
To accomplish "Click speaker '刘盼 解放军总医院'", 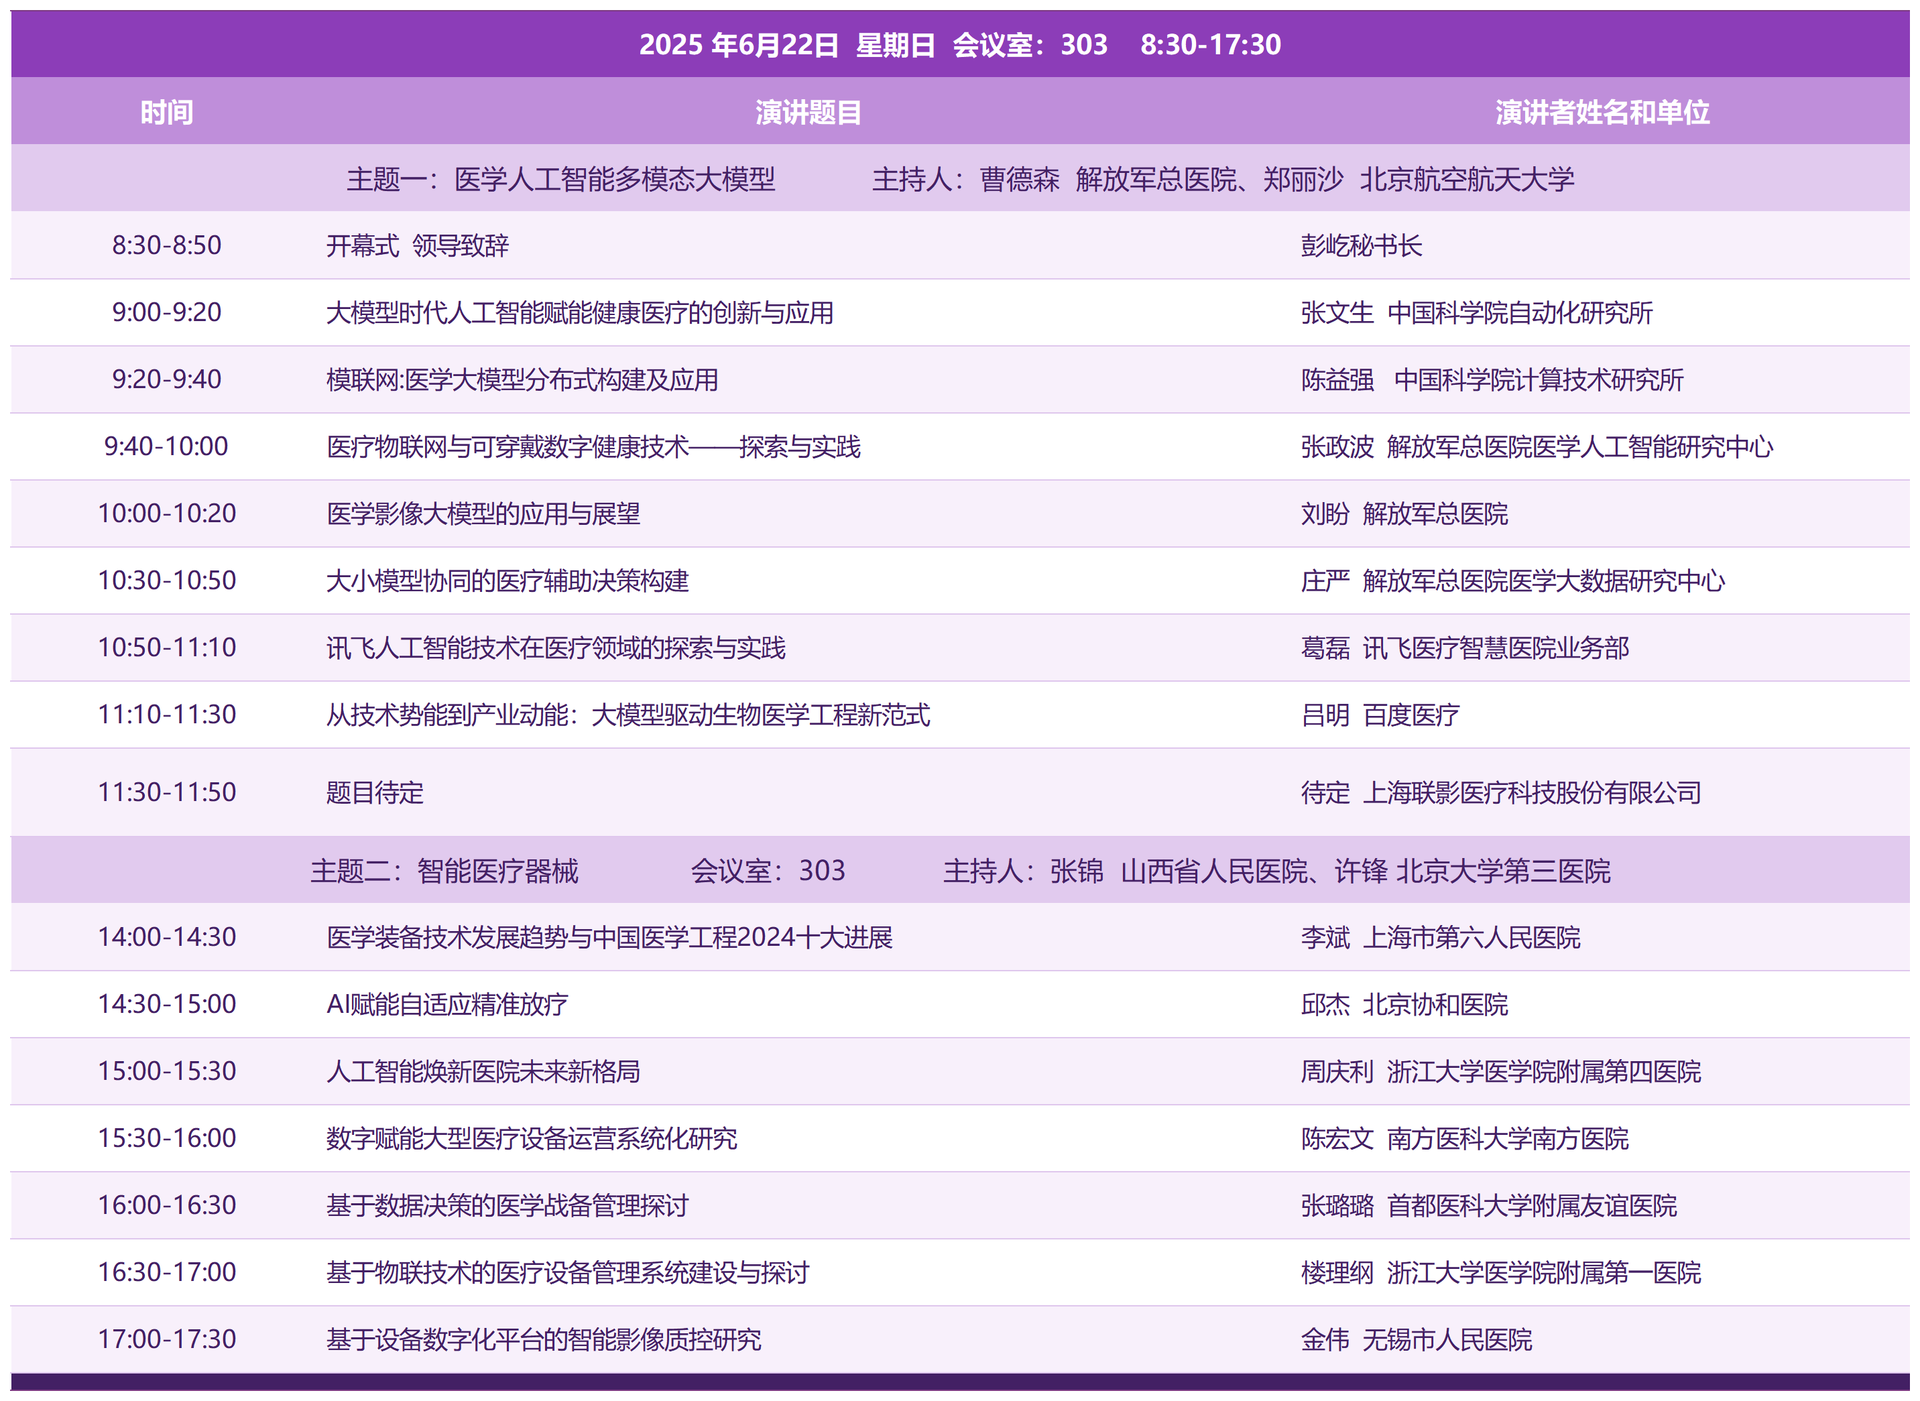I will [x=1404, y=513].
